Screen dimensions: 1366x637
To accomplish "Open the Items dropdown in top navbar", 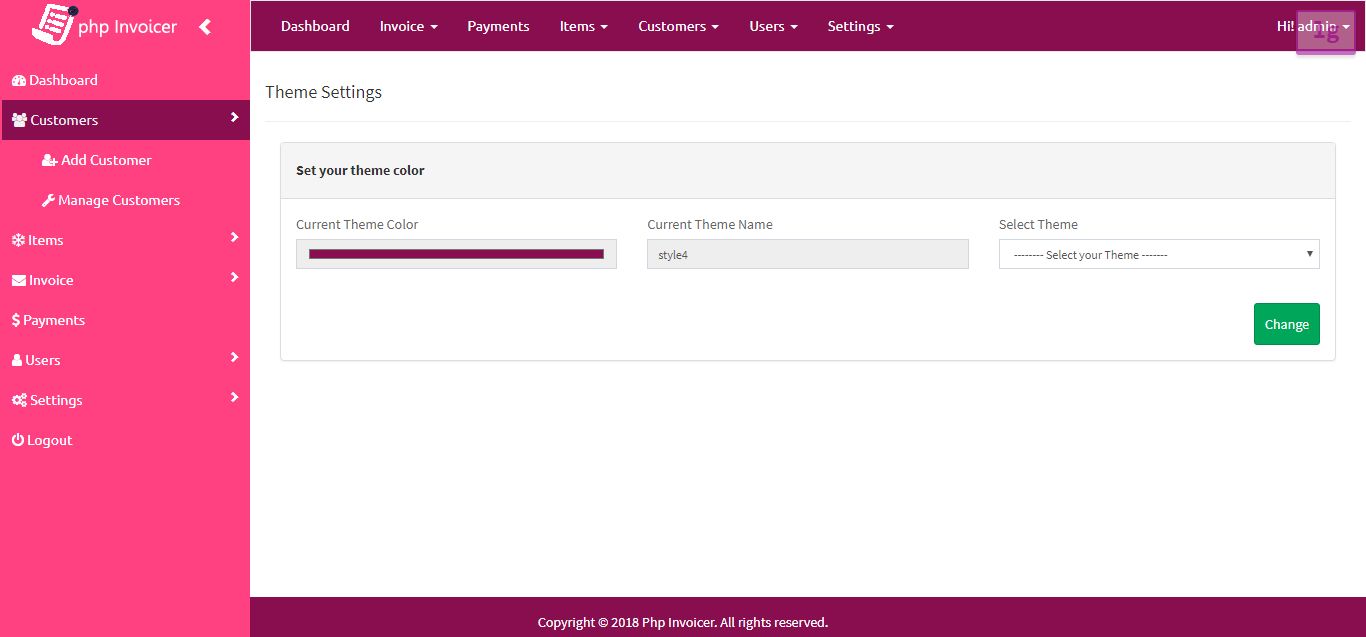I will pos(584,26).
